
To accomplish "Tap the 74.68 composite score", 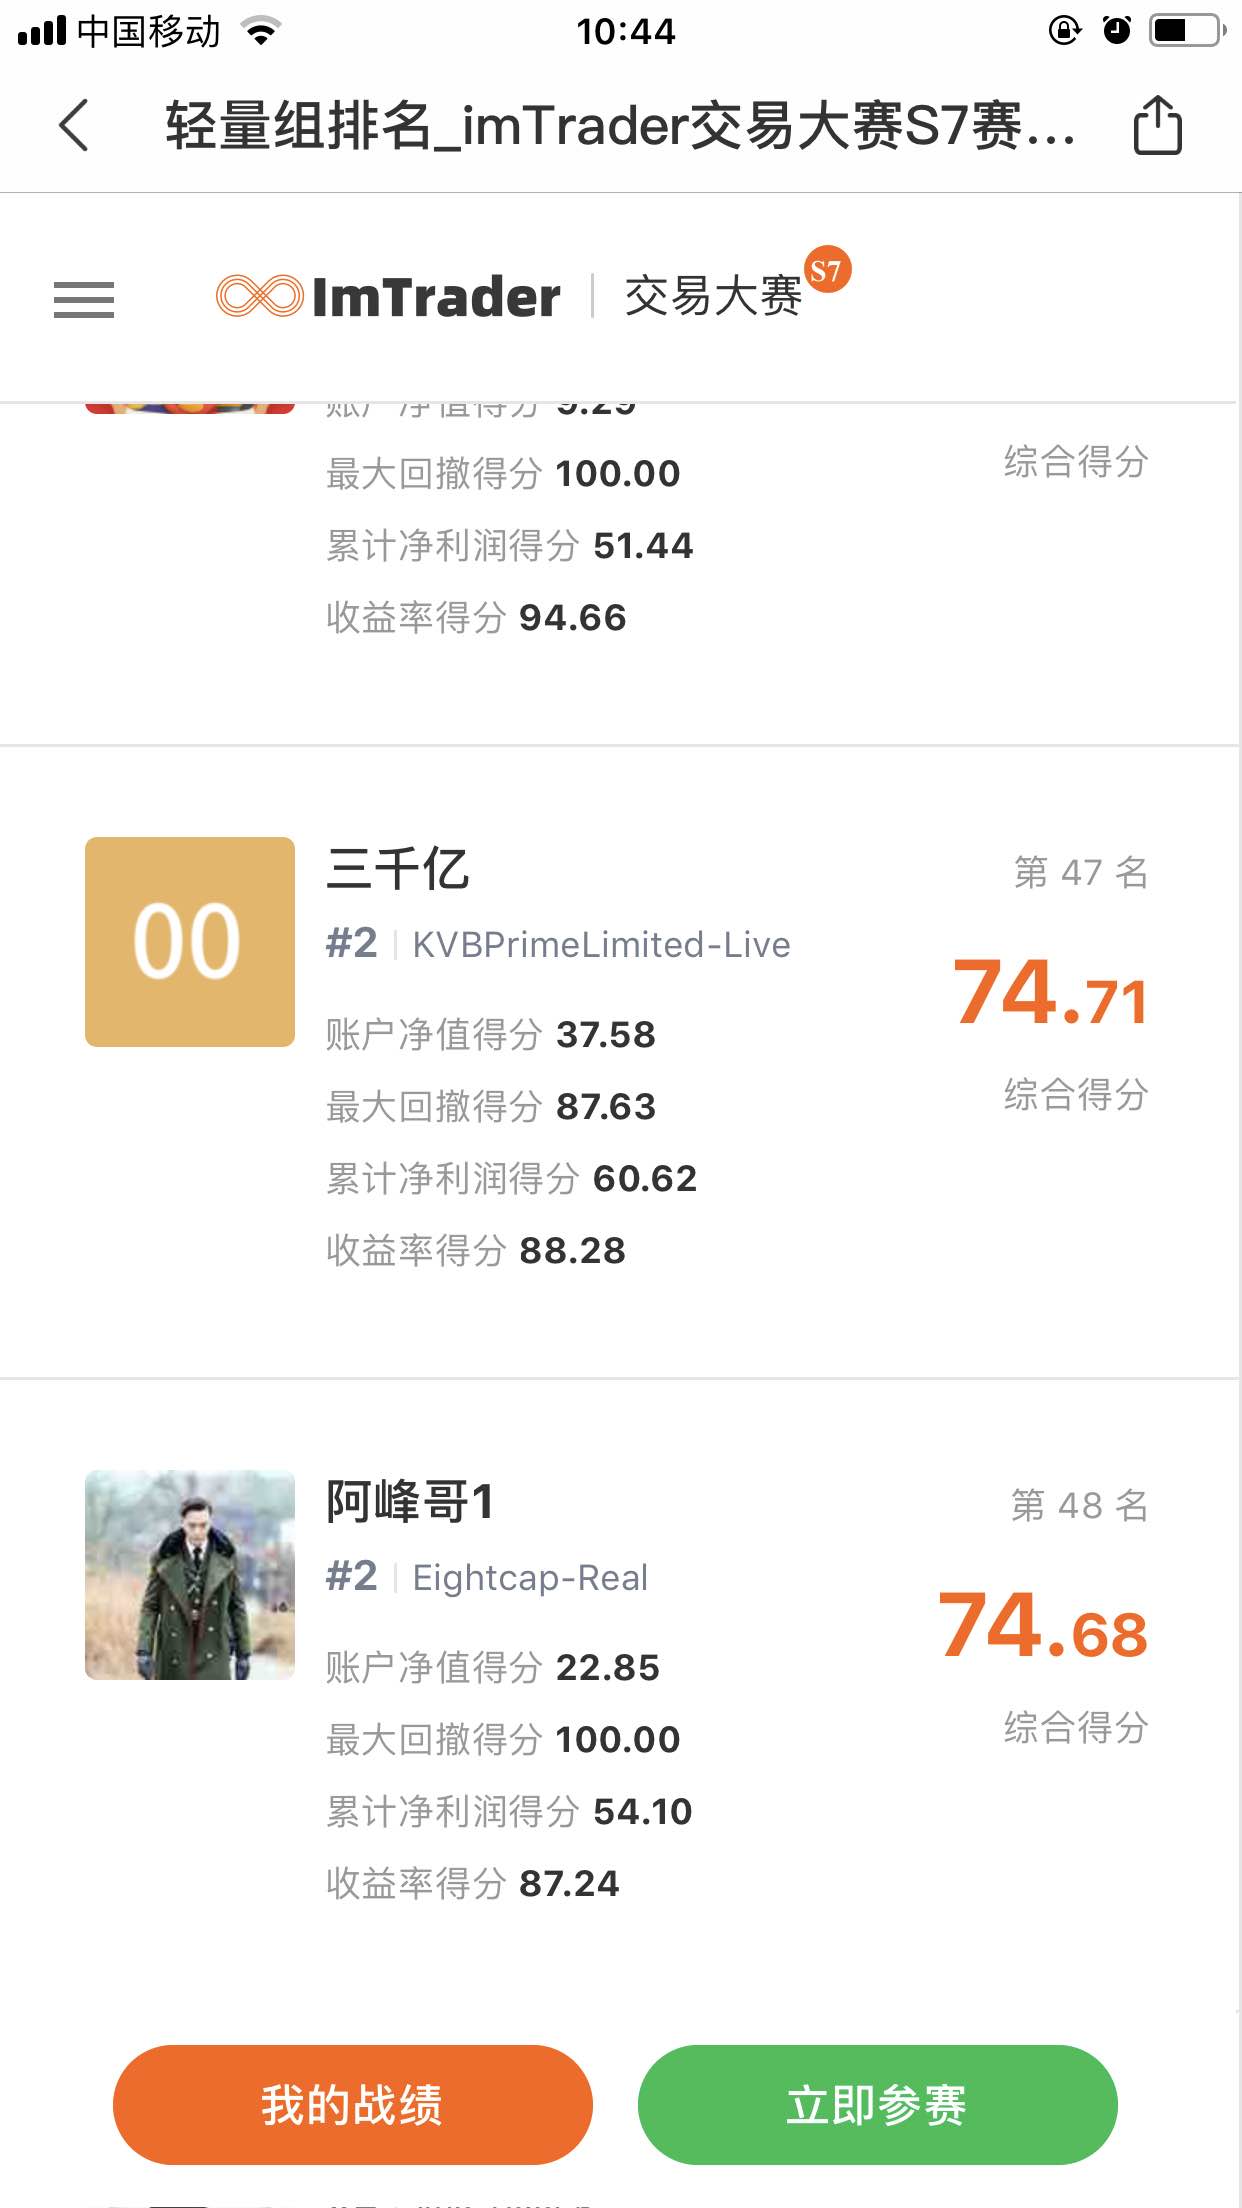I will coord(1043,1625).
